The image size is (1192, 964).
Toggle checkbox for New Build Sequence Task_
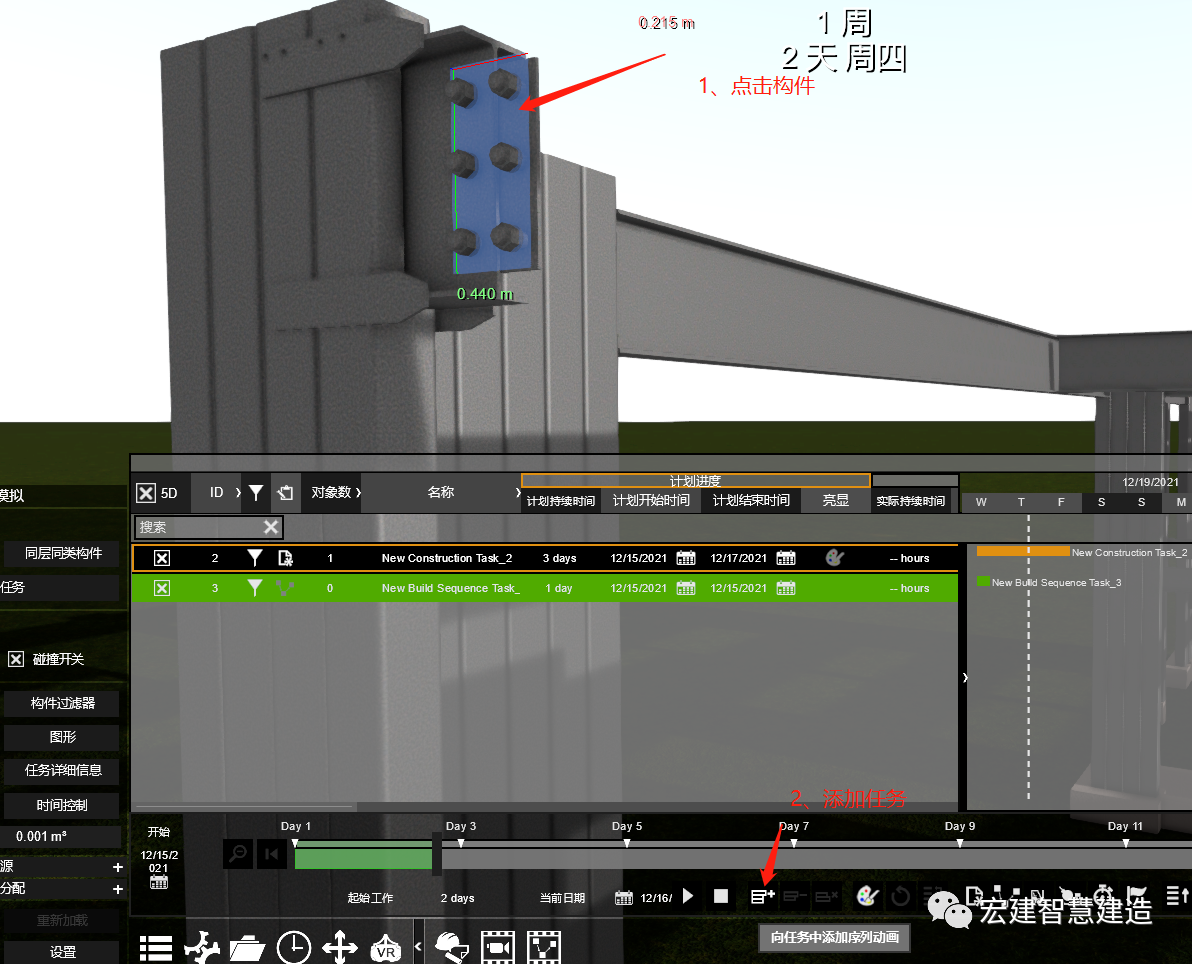coord(162,588)
